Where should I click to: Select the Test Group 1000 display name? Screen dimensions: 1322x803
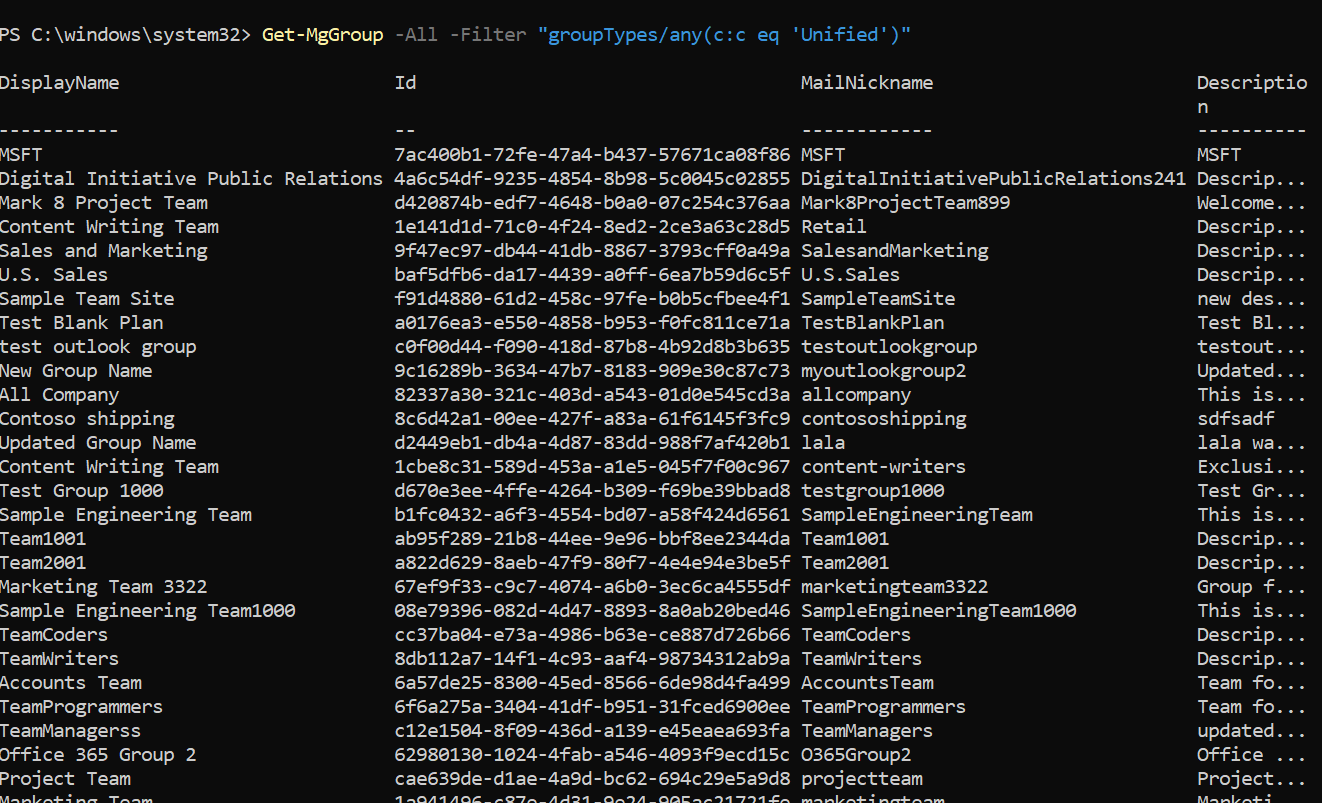[82, 491]
